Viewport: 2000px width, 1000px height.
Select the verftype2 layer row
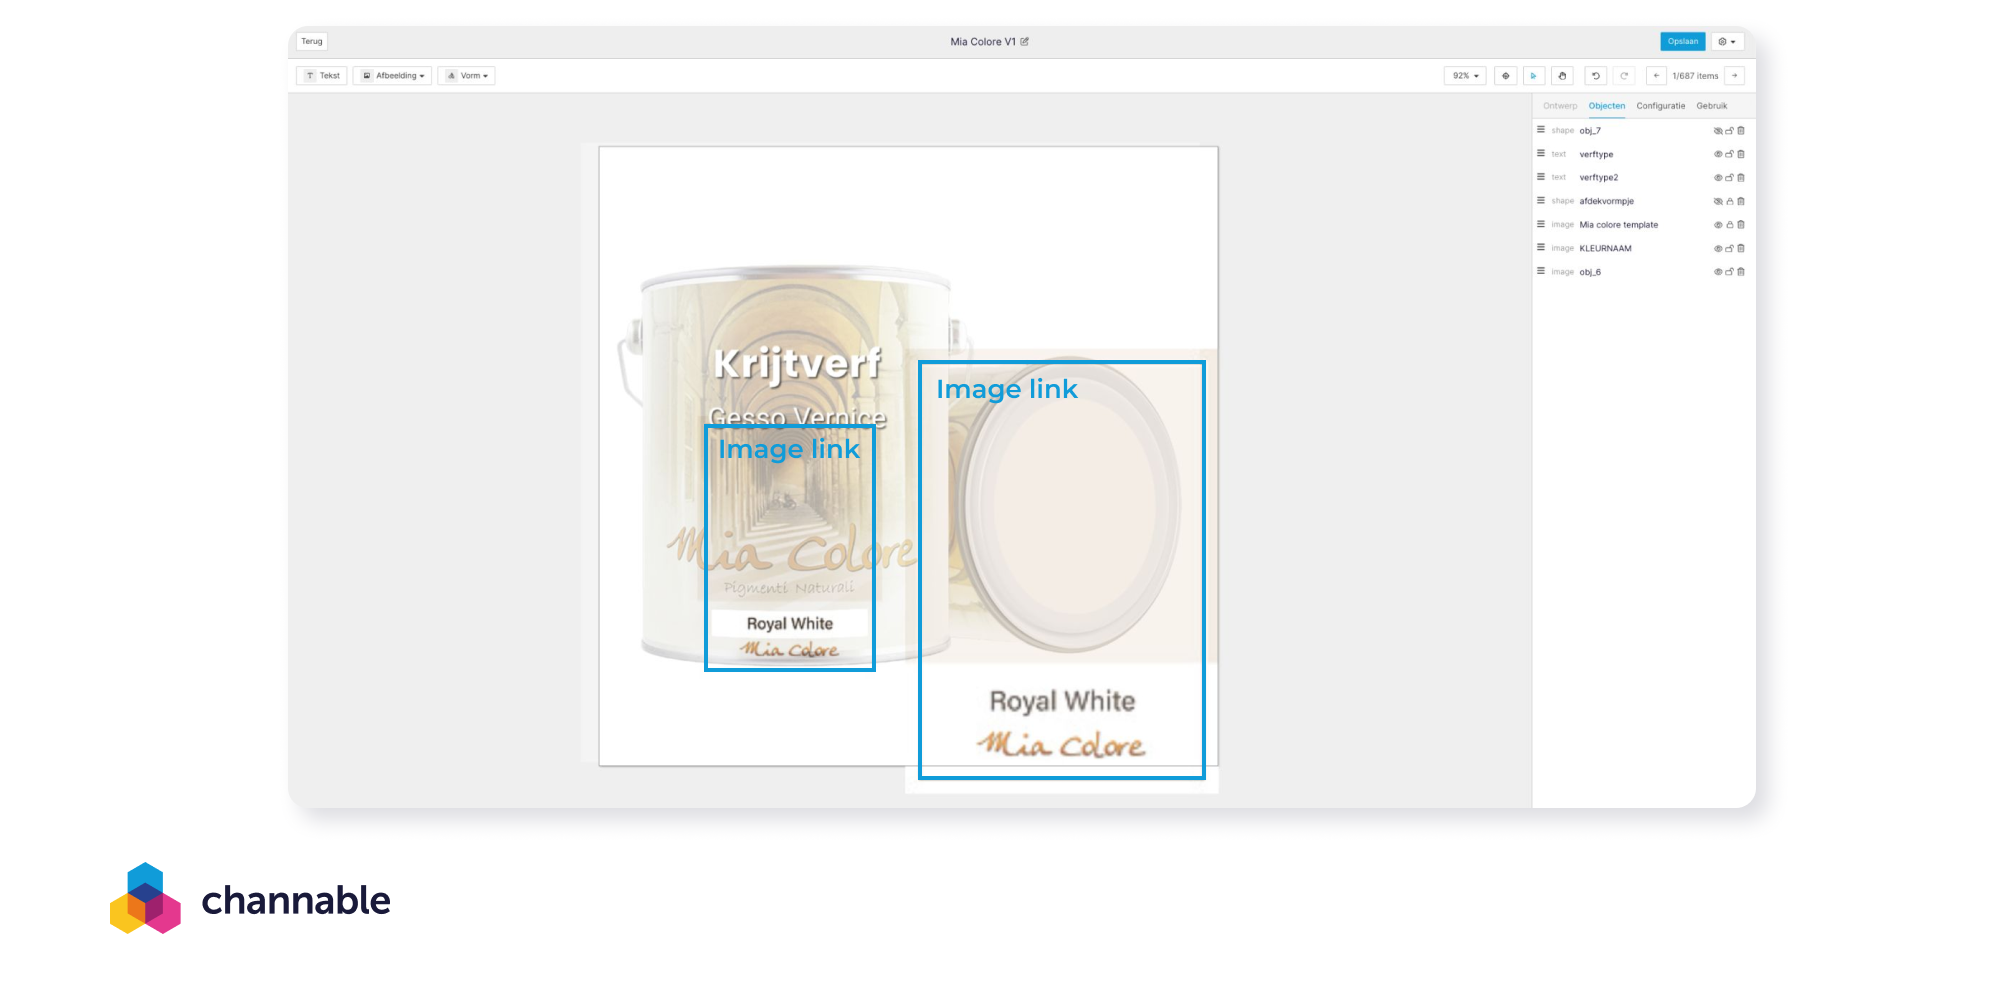(x=1641, y=178)
